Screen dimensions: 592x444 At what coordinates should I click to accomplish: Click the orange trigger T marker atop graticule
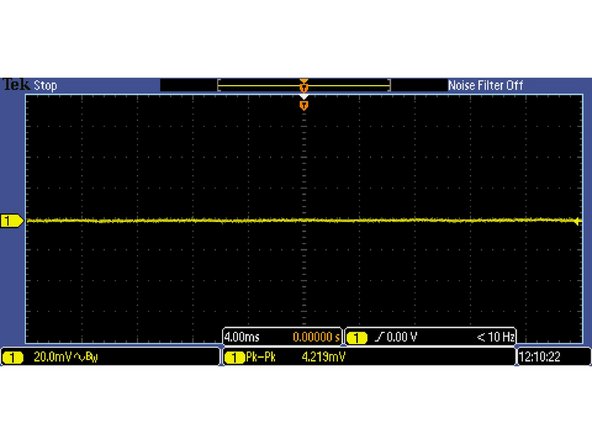pos(304,105)
